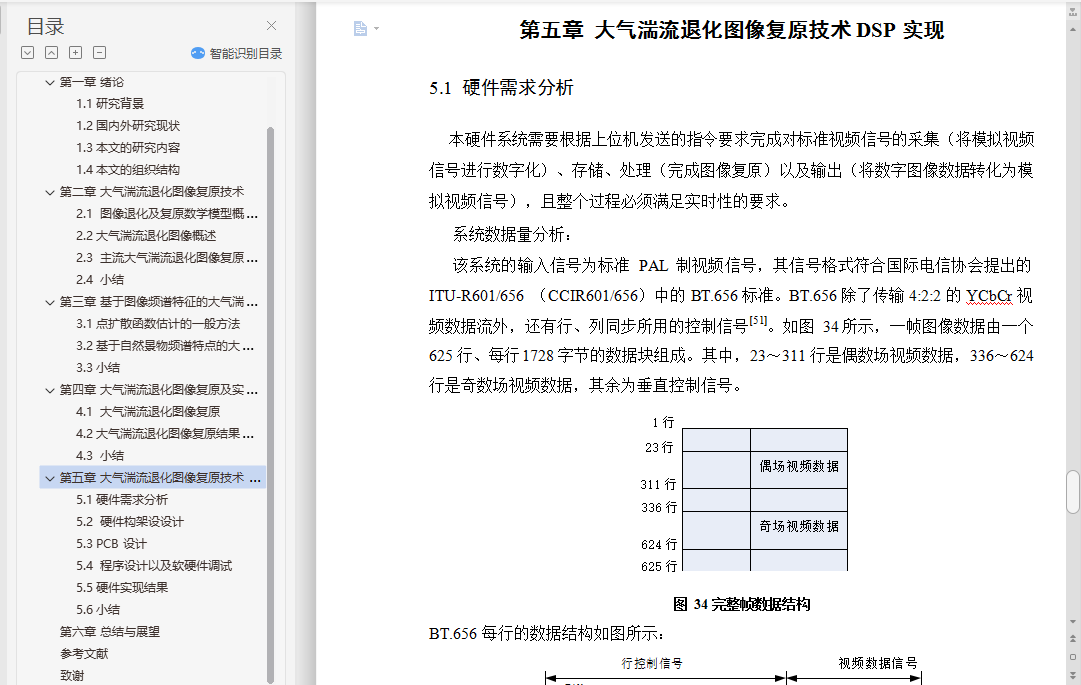The width and height of the screenshot is (1081, 685).
Task: Open 5.3 PCB 设计 heading
Action: point(112,544)
